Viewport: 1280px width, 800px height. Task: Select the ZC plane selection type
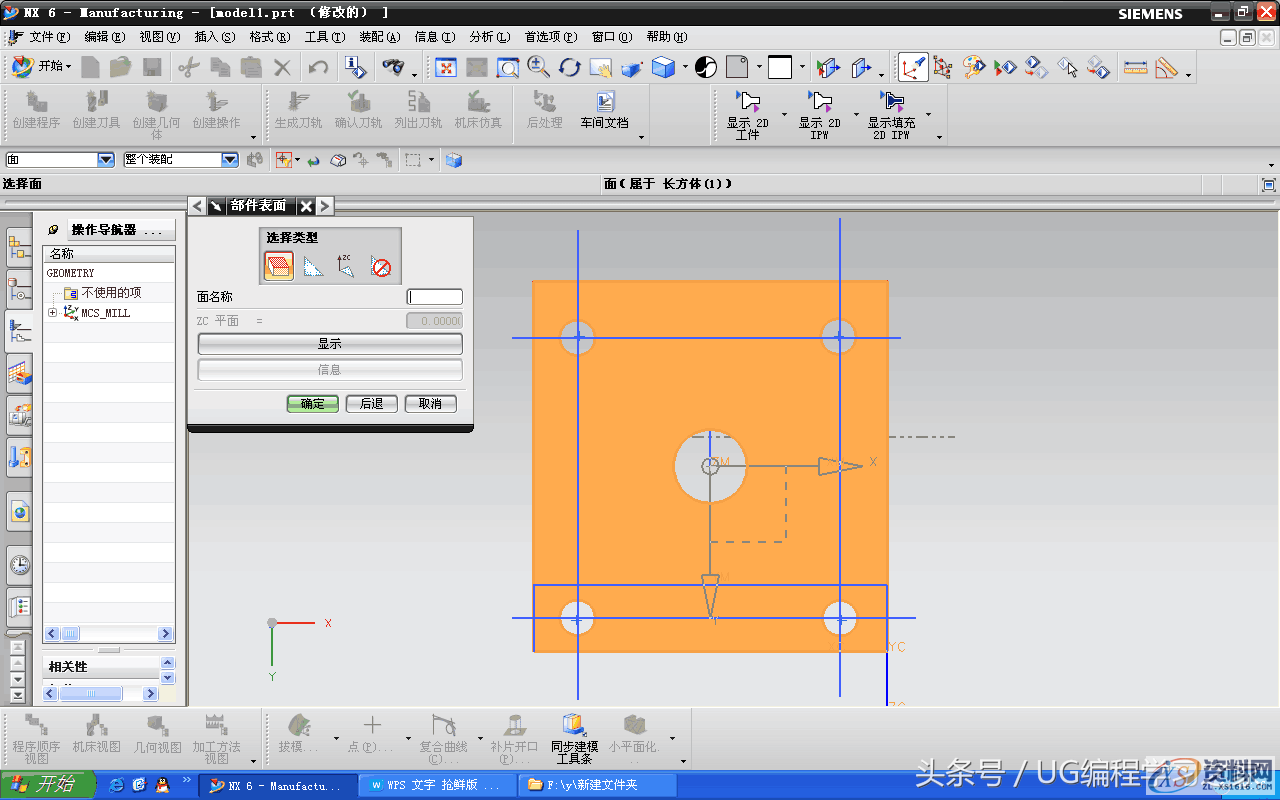pyautogui.click(x=346, y=266)
